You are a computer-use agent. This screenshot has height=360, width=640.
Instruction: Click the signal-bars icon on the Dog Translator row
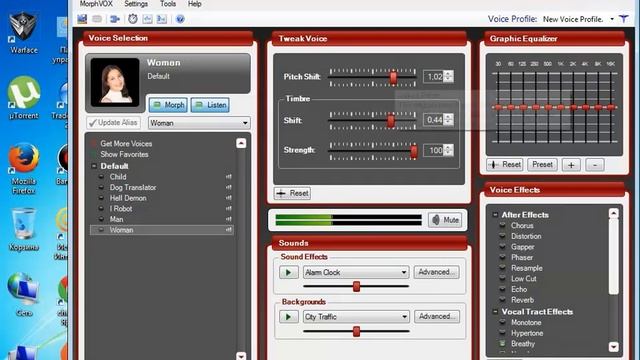[229, 187]
